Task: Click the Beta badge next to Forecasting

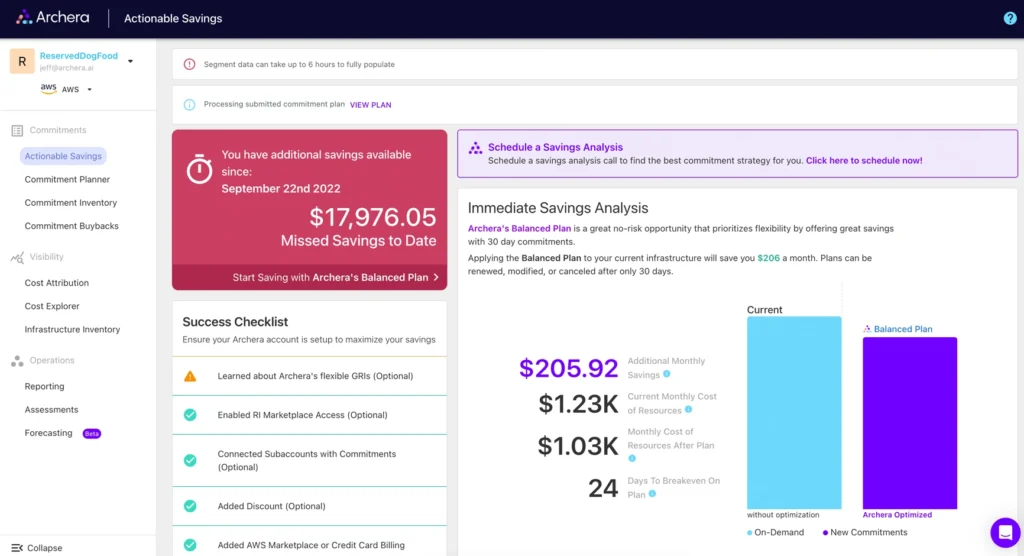Action: 91,433
